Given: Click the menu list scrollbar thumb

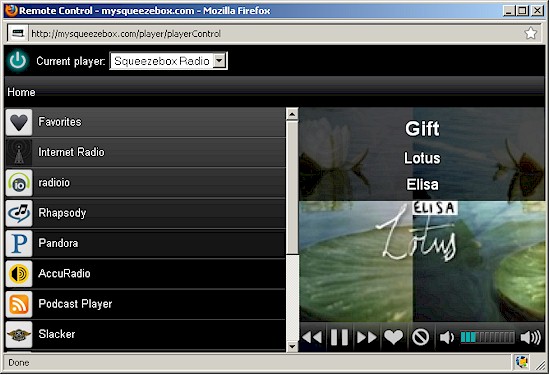Looking at the screenshot, I should 292,187.
